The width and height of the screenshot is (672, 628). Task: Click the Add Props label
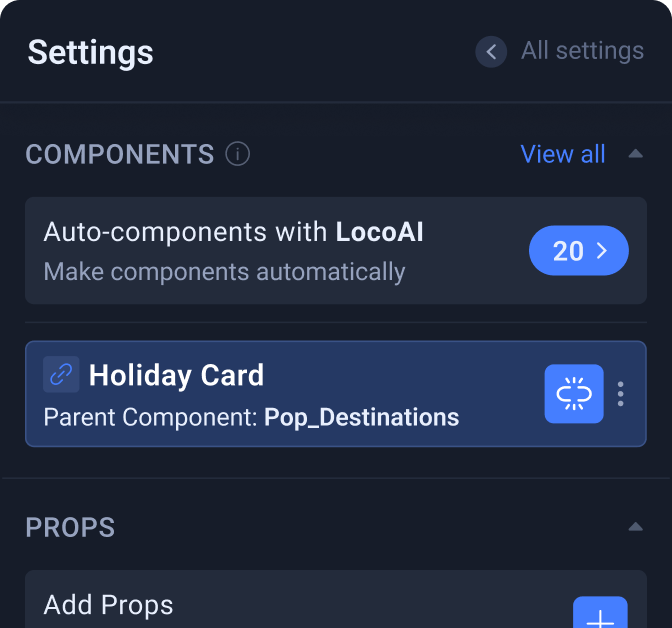(108, 605)
